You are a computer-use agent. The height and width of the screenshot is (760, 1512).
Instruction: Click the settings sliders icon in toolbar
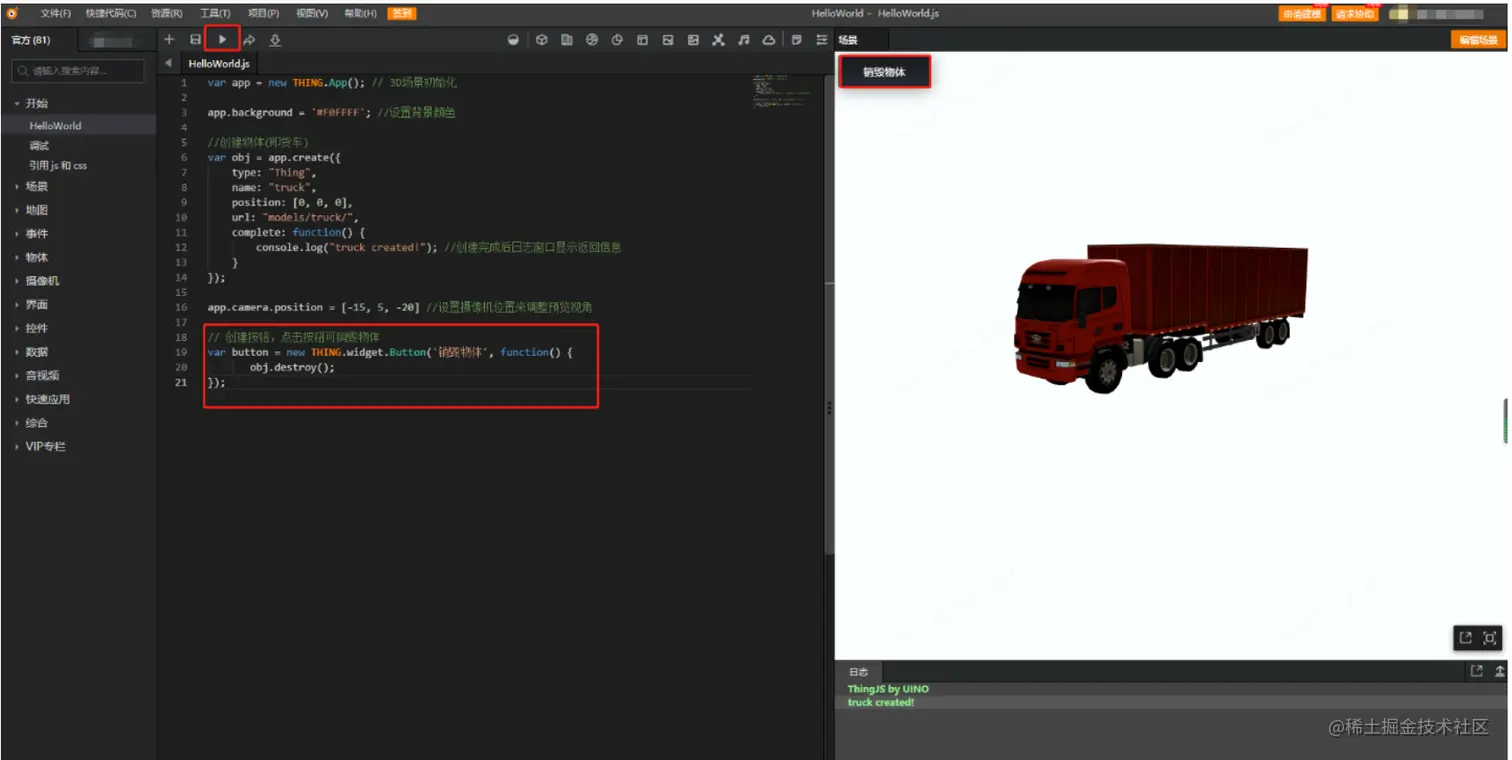tap(822, 40)
